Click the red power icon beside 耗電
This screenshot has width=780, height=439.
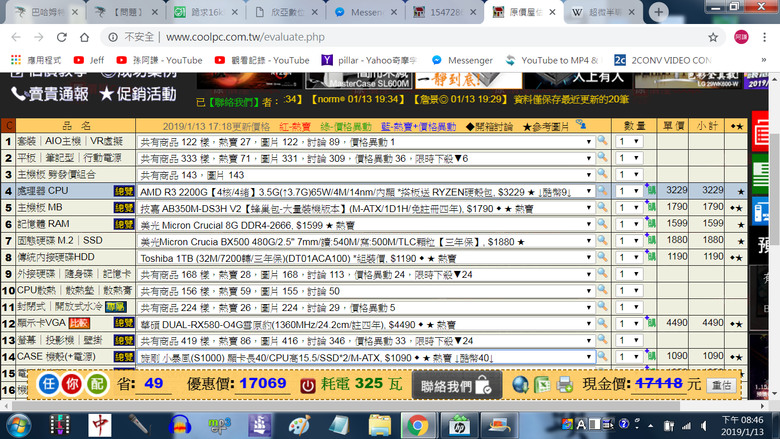click(x=307, y=385)
